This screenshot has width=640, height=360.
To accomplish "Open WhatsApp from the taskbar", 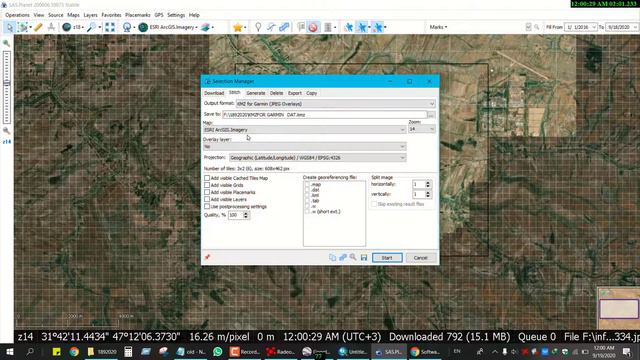I will [218, 351].
